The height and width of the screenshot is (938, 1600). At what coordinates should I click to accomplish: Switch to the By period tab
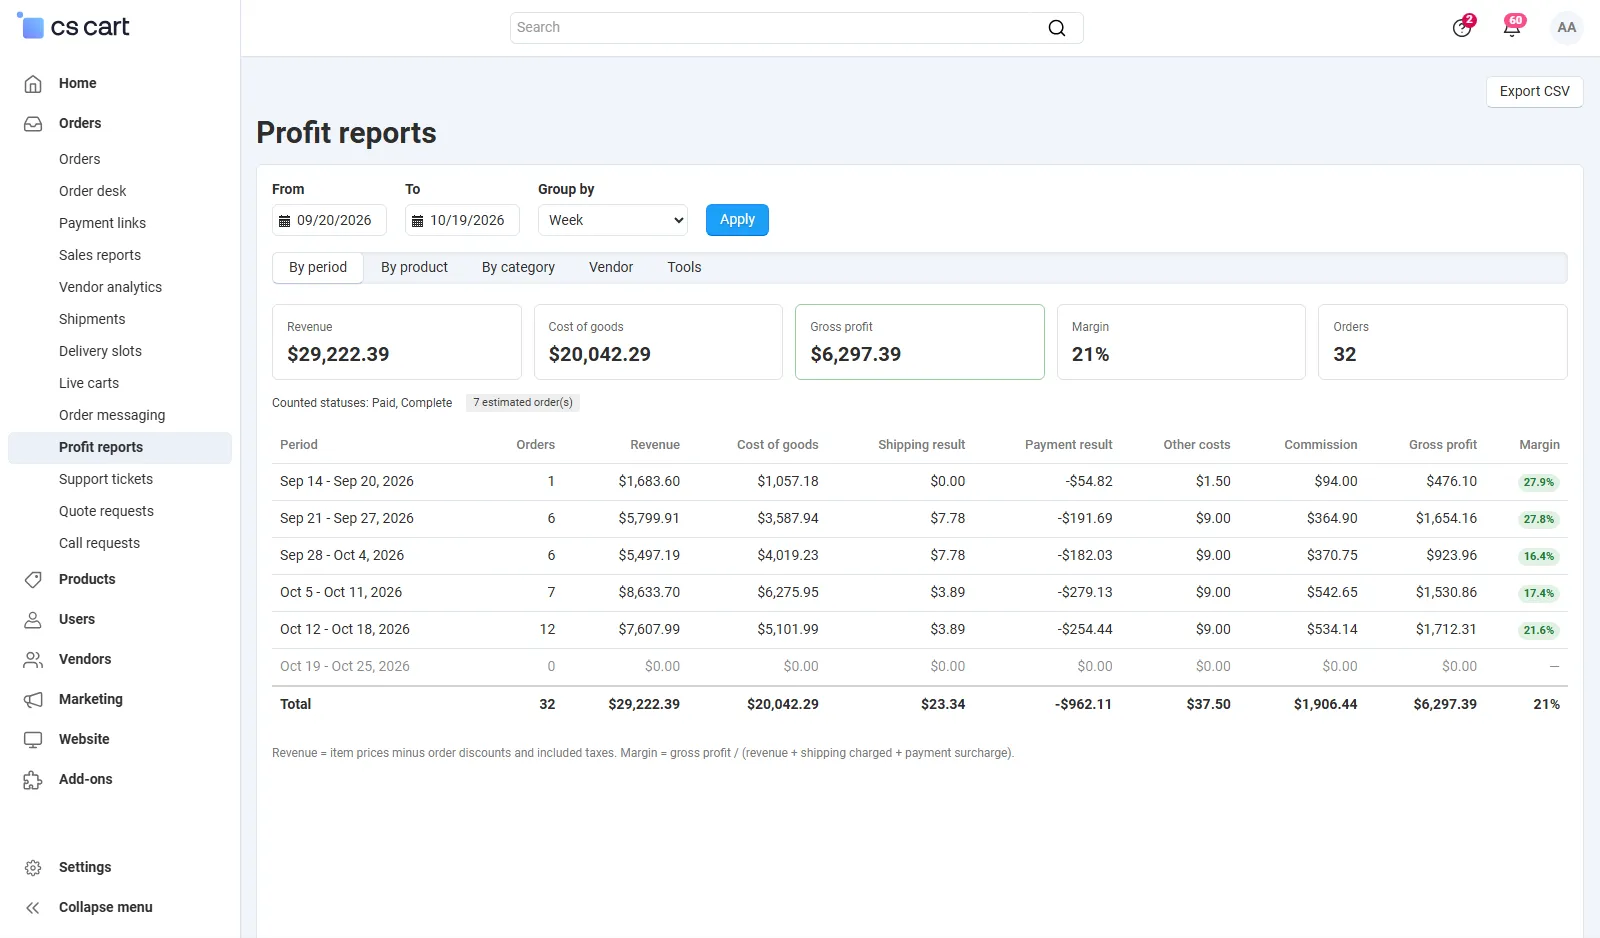click(318, 267)
